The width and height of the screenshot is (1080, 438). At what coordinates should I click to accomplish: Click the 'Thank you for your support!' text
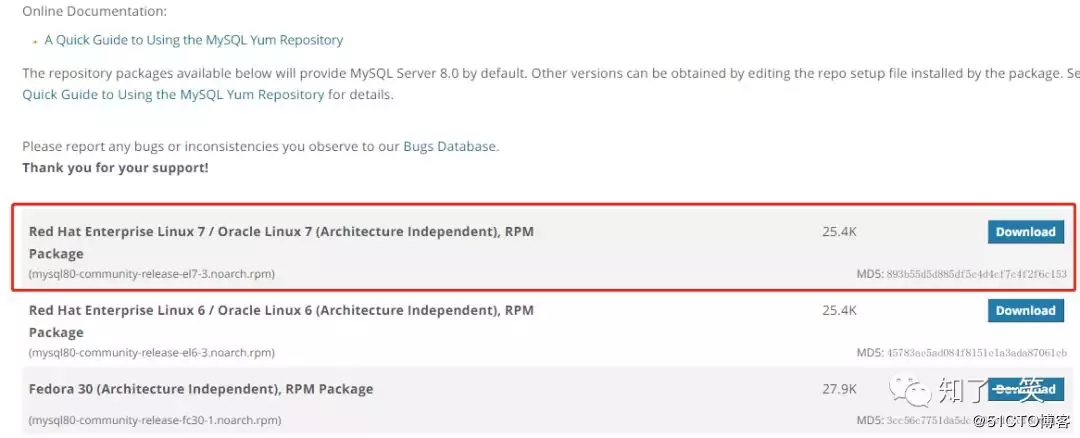(x=115, y=167)
